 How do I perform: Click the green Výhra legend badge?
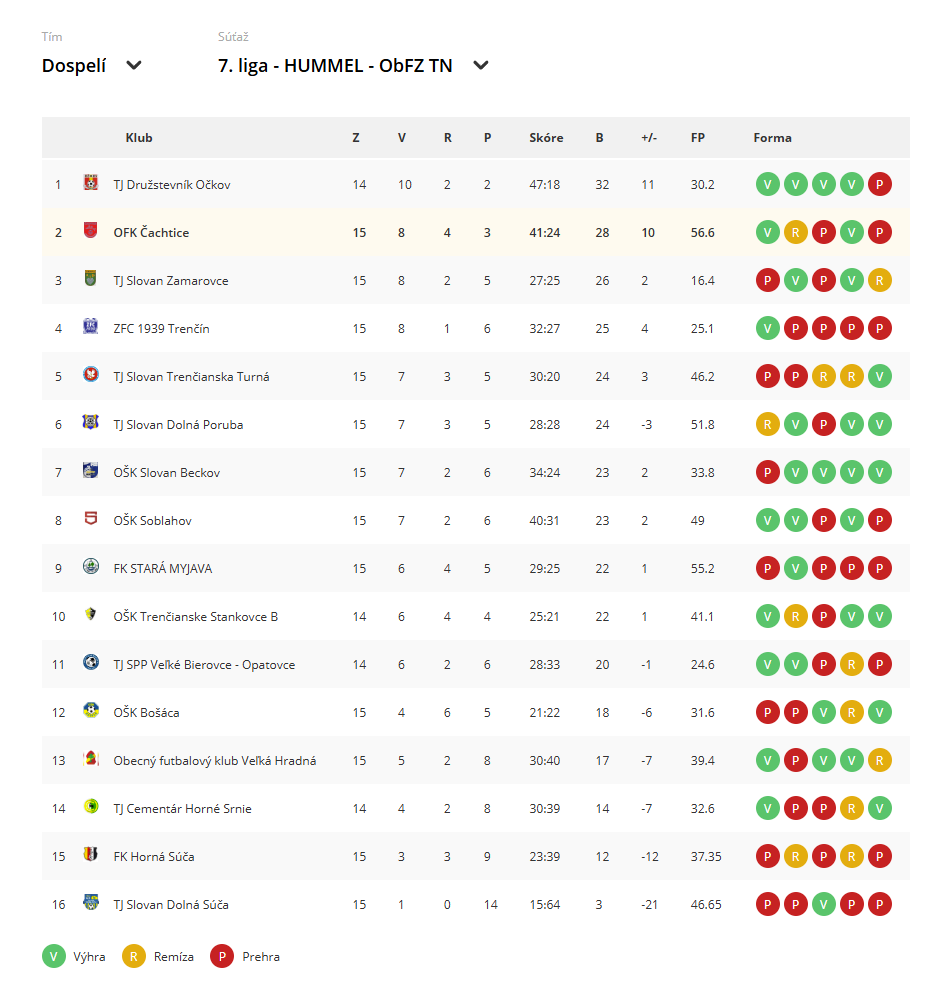coord(54,956)
